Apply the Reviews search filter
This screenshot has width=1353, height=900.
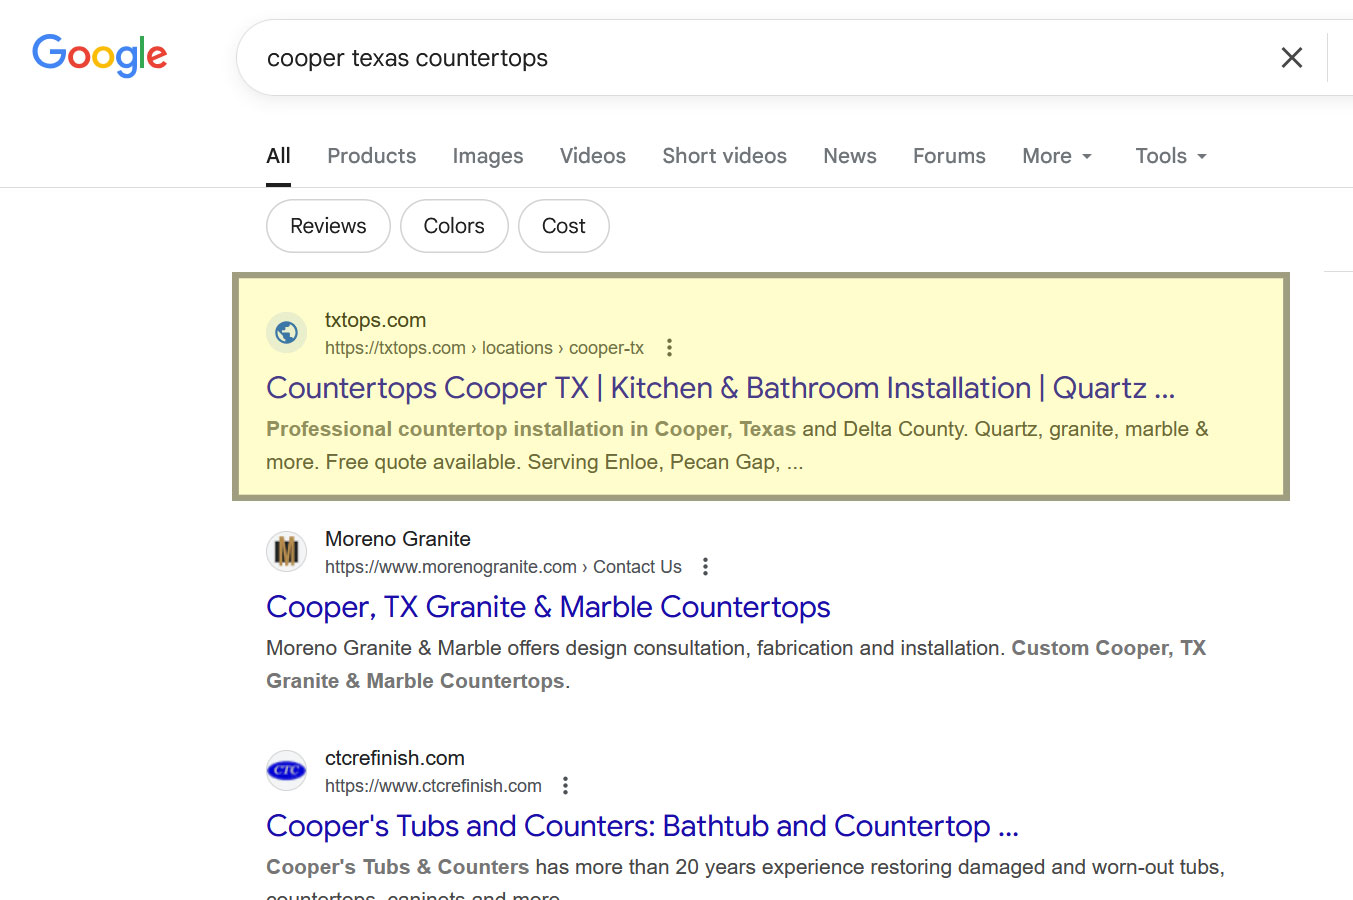tap(328, 226)
